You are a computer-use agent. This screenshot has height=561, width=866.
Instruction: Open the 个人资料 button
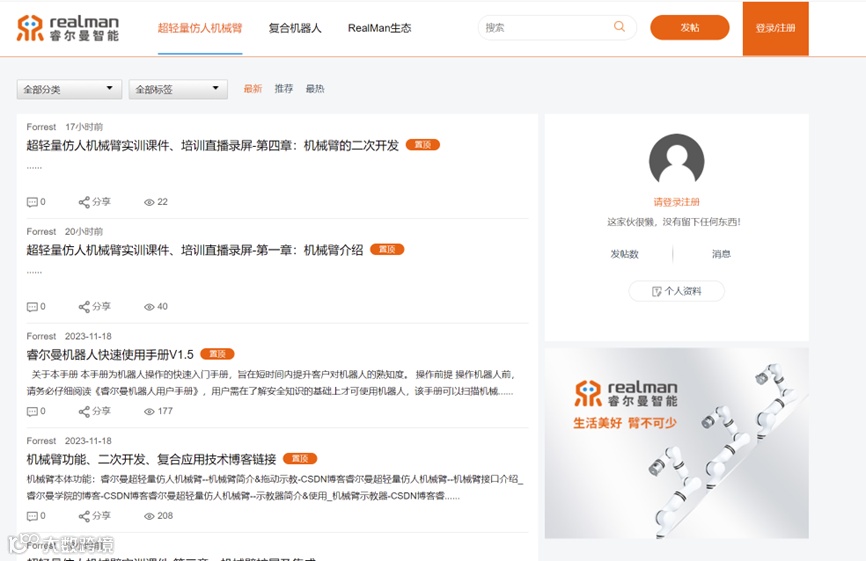(x=677, y=291)
